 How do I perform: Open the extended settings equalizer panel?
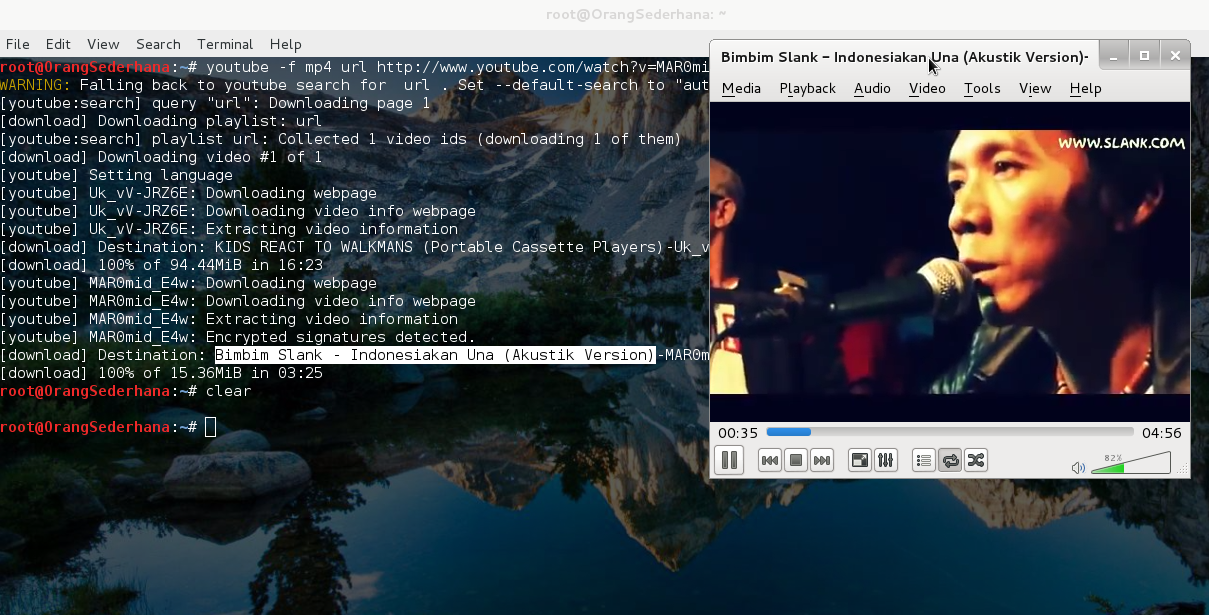pos(886,460)
